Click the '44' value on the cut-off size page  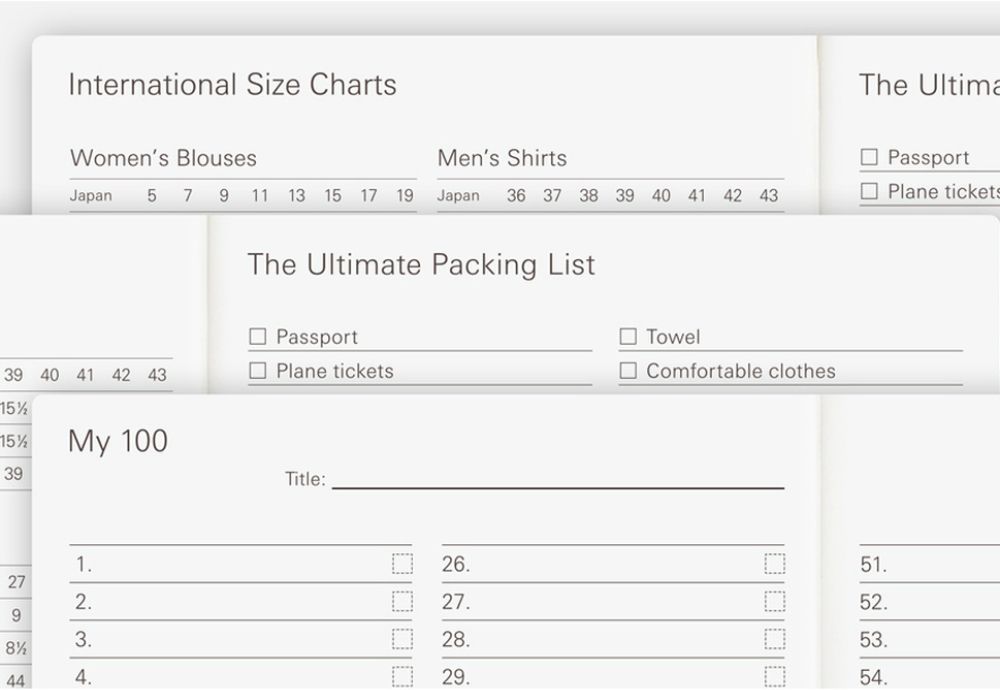[x=16, y=680]
